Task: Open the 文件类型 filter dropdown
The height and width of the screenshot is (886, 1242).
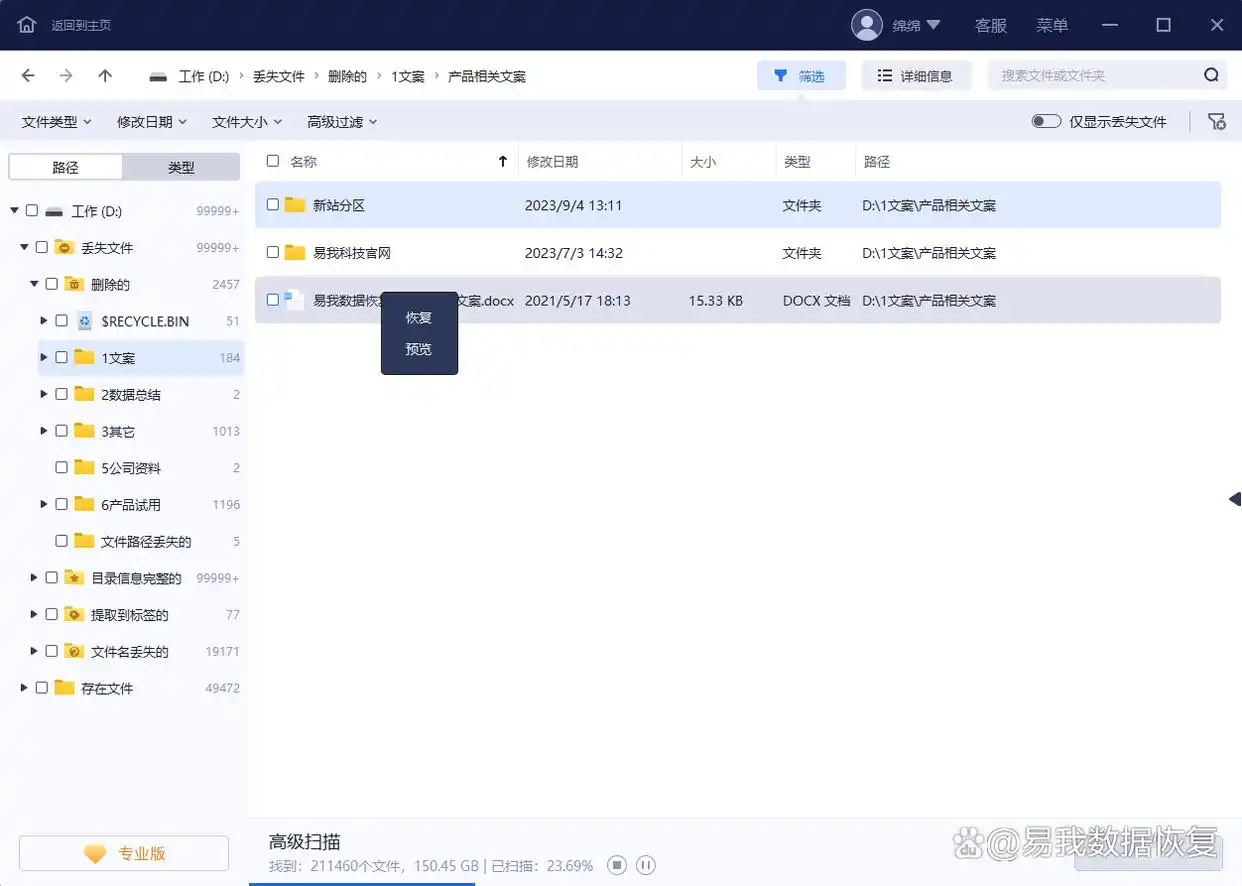Action: coord(55,121)
